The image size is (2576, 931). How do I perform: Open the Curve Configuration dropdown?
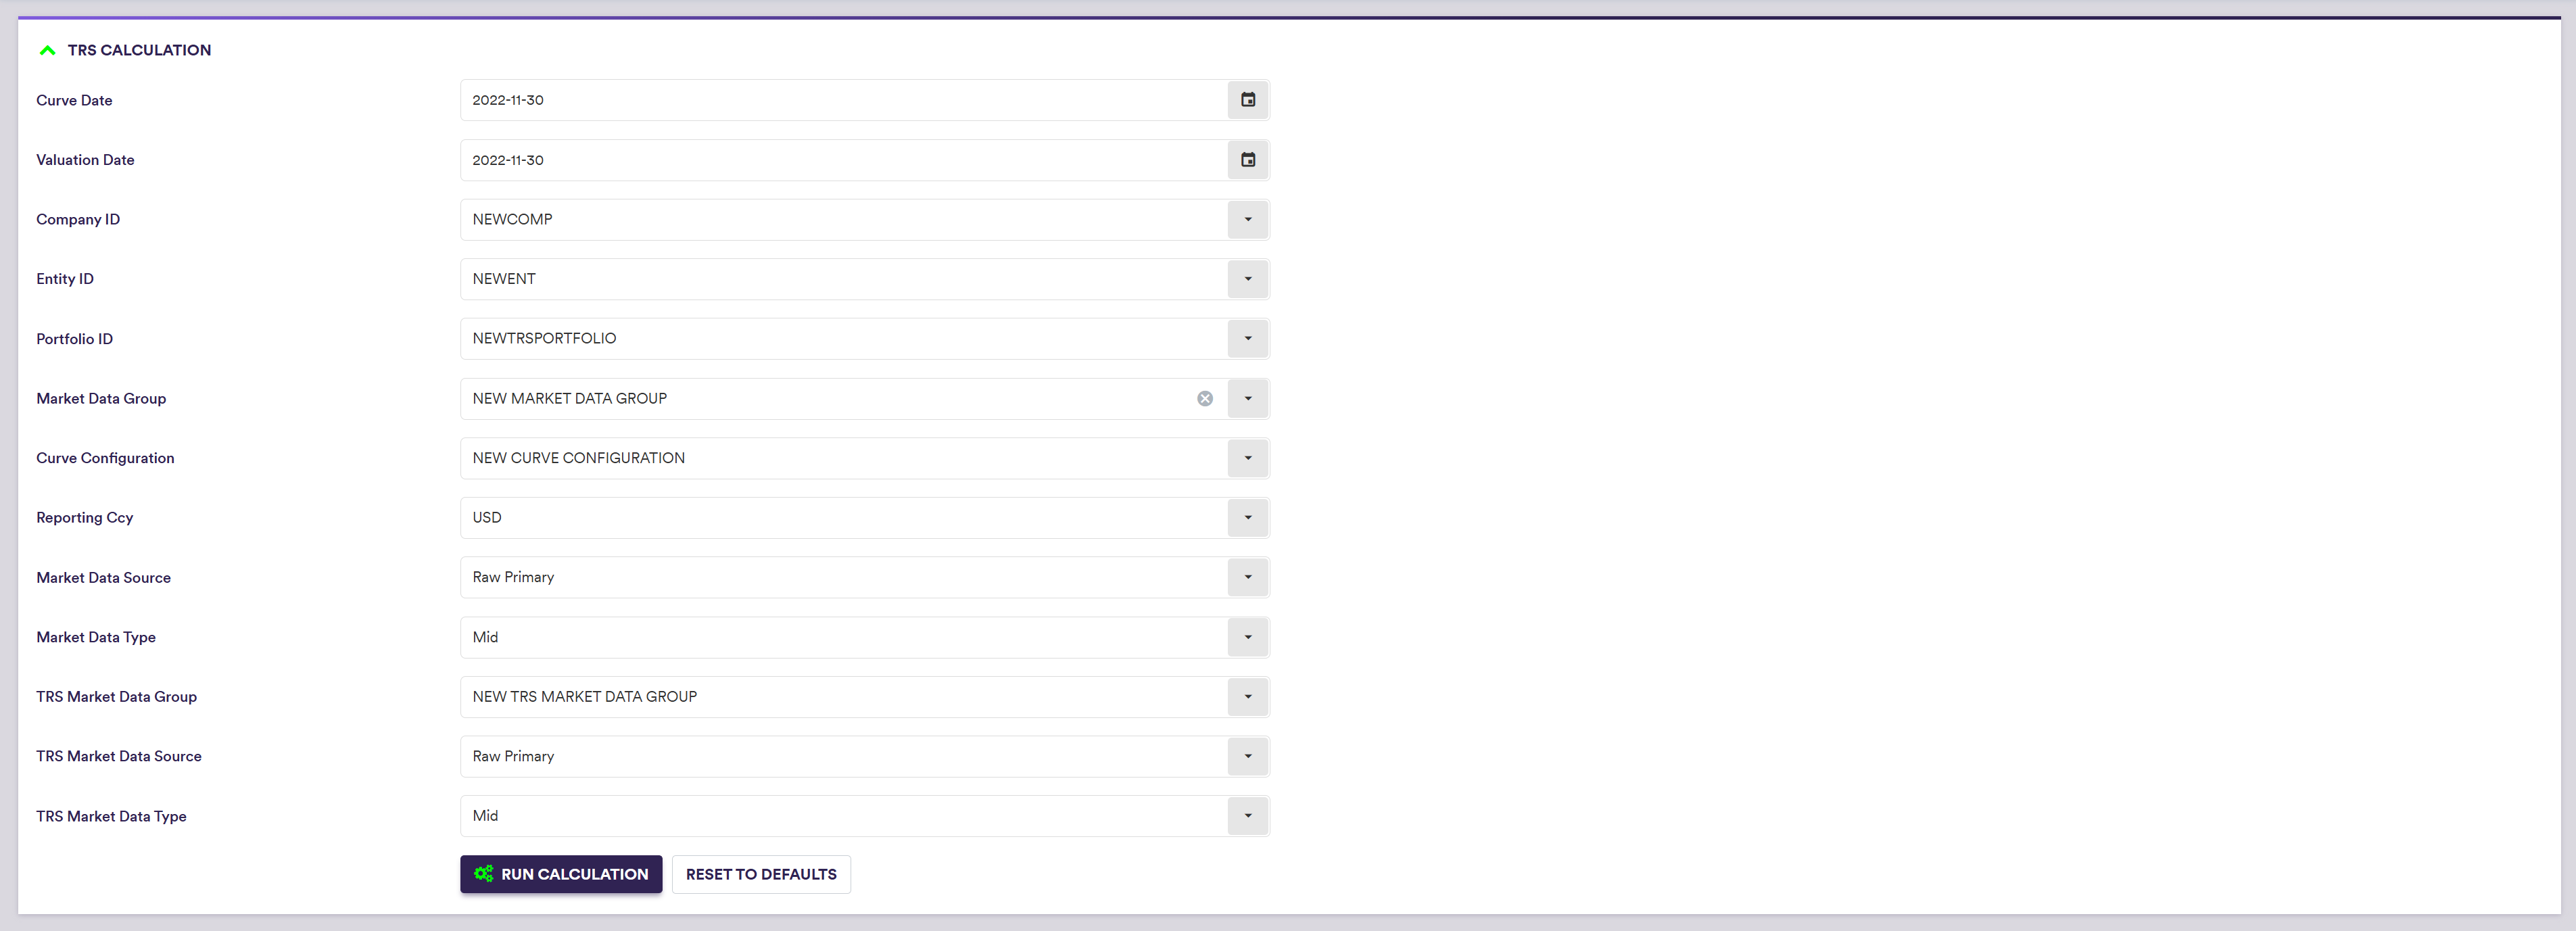tap(1247, 458)
